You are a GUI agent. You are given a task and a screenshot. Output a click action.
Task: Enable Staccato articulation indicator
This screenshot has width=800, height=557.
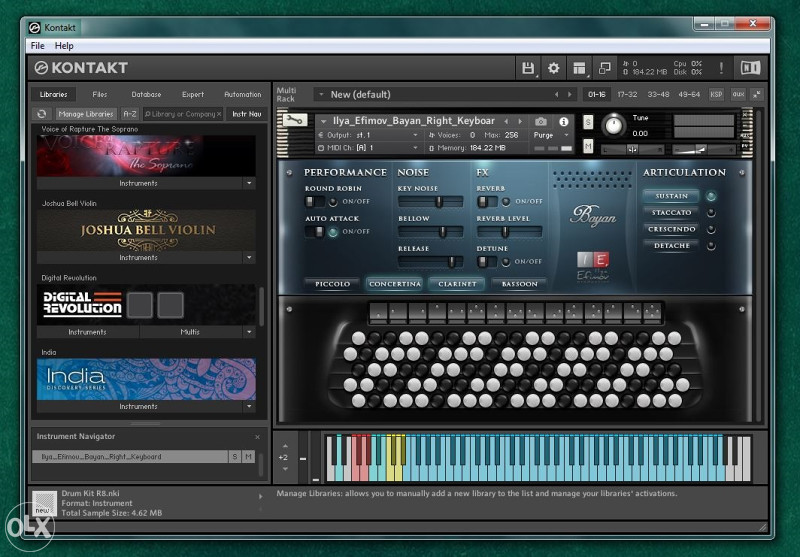coord(711,213)
